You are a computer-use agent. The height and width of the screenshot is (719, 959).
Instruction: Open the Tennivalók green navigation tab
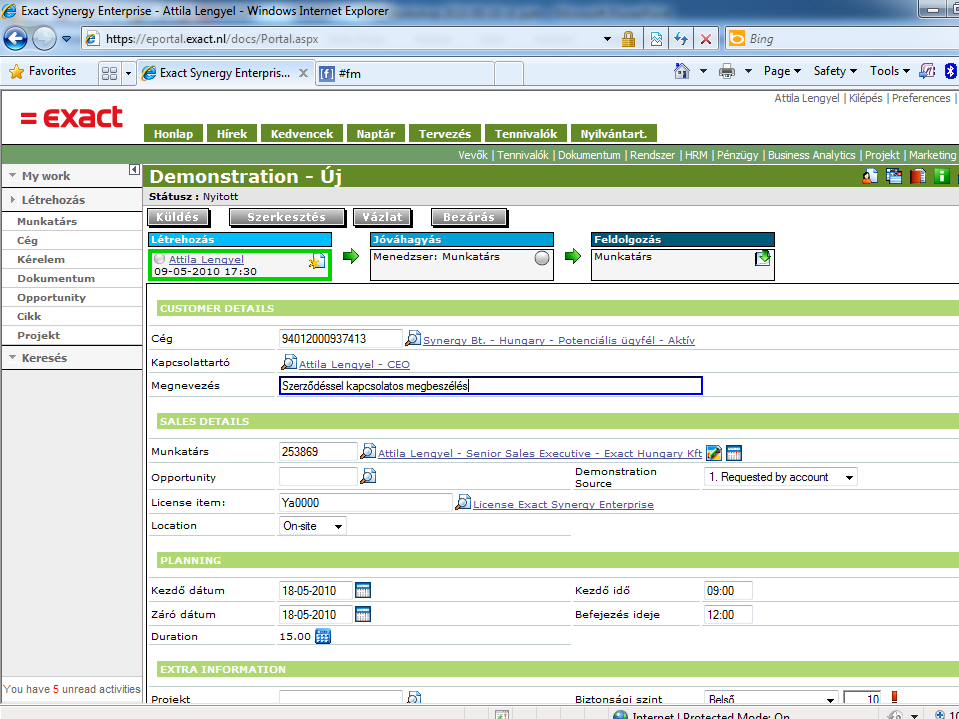(x=526, y=134)
